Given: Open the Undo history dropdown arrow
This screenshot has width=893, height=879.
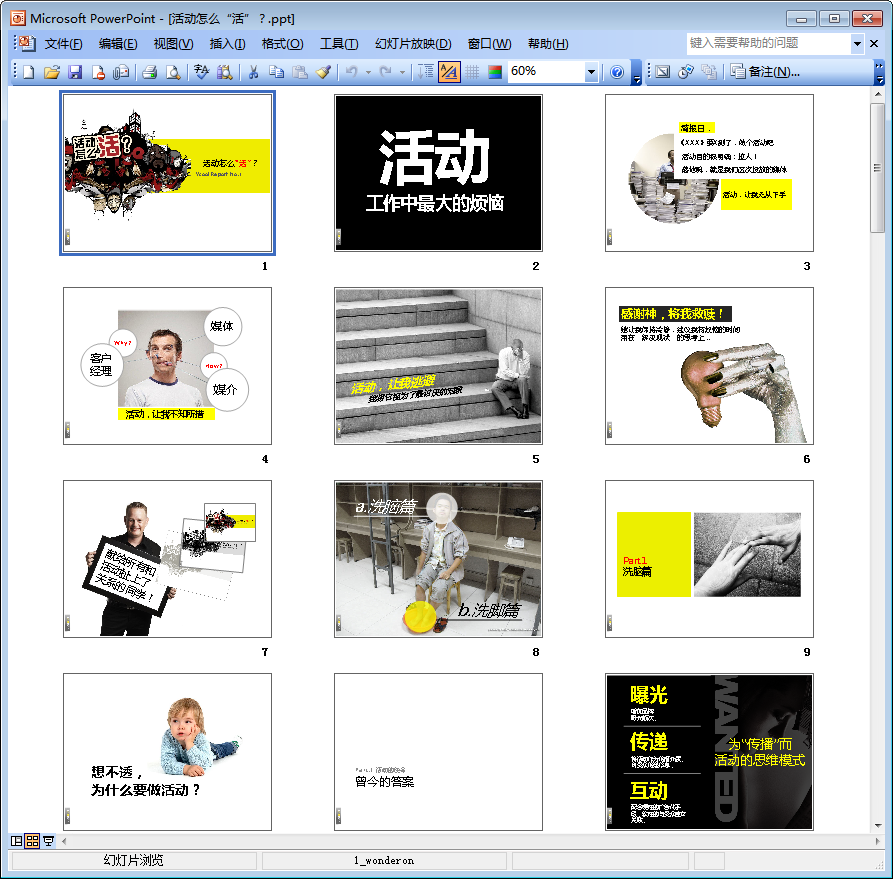Looking at the screenshot, I should click(x=368, y=72).
